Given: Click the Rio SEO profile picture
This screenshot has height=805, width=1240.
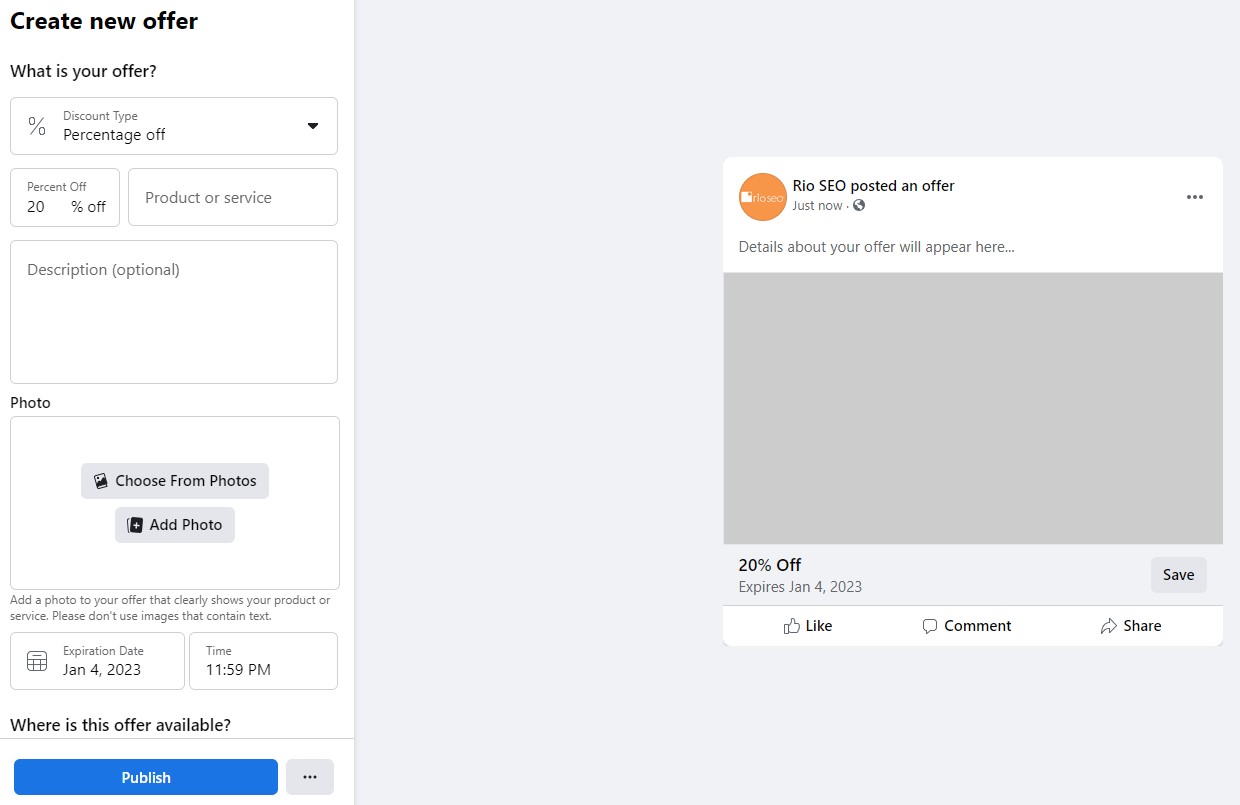Looking at the screenshot, I should [x=762, y=197].
